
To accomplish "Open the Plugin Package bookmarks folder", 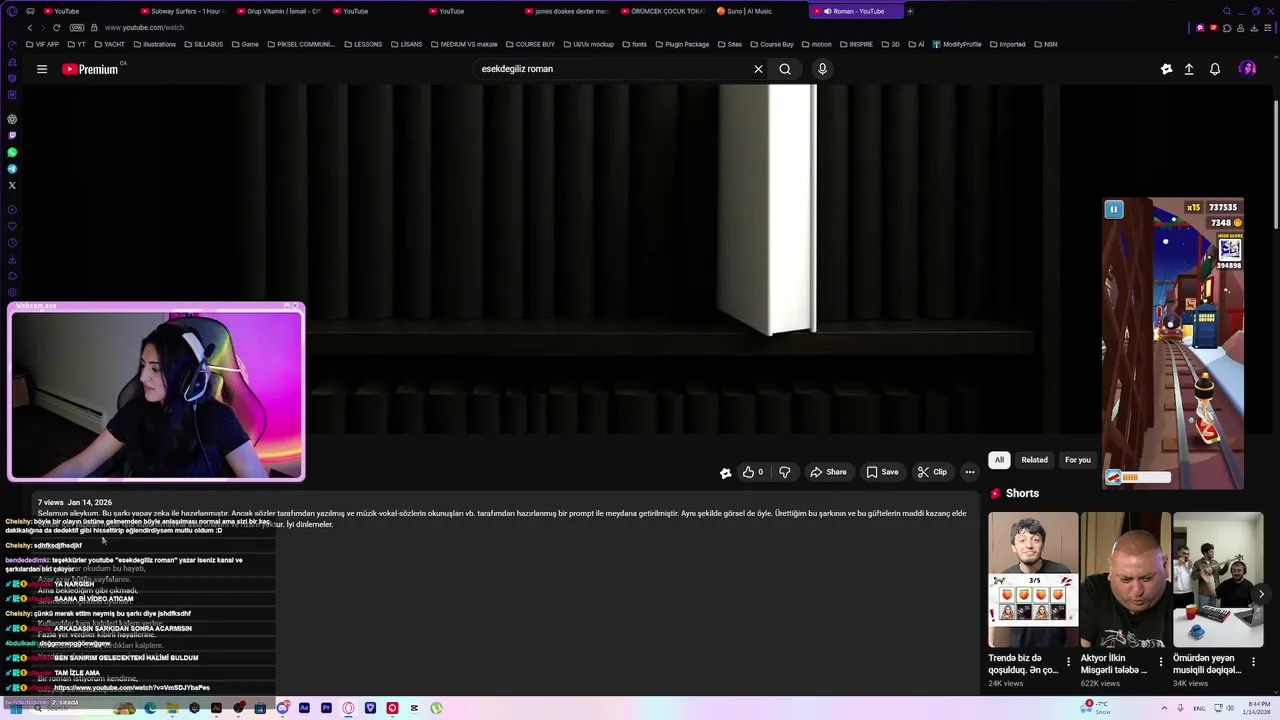I will [x=681, y=44].
